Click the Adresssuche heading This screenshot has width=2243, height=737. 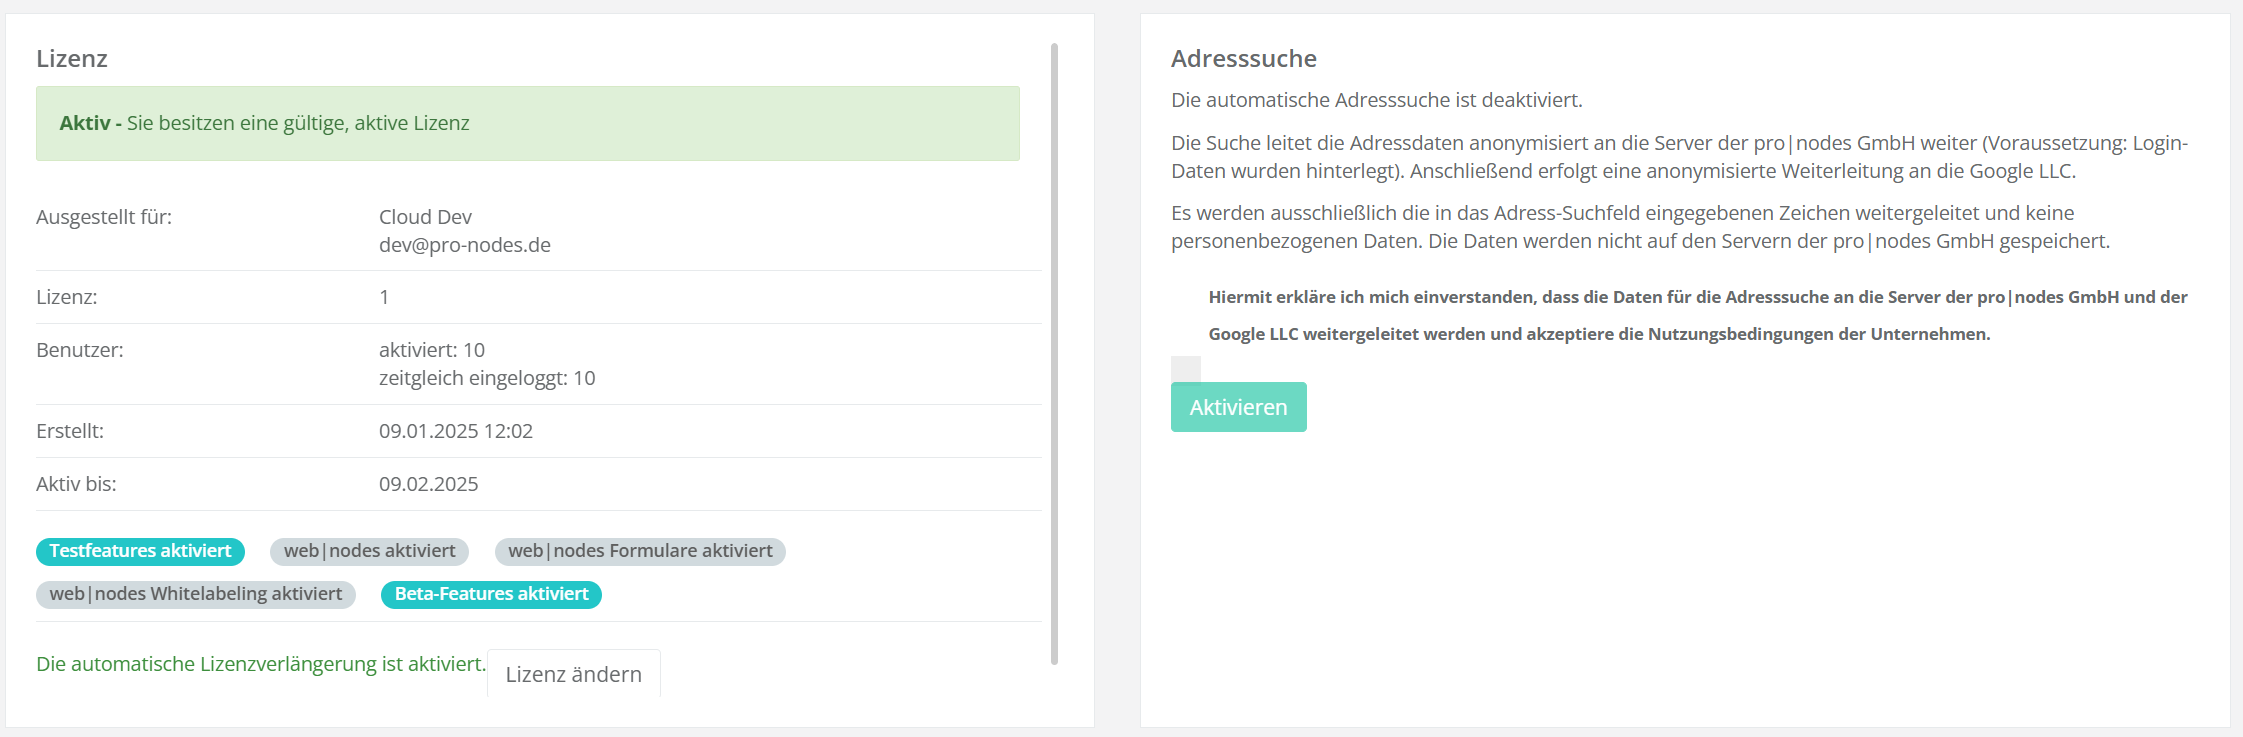click(1243, 59)
